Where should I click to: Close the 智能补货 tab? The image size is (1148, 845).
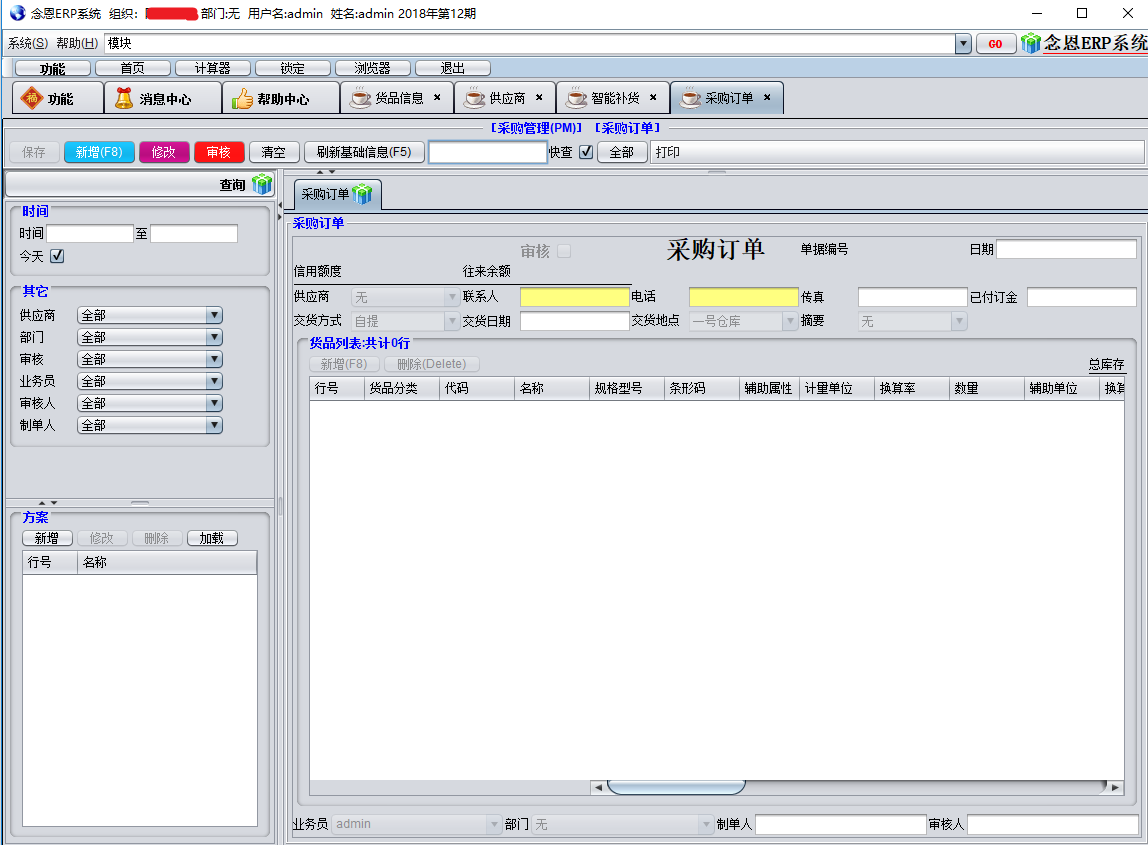(653, 98)
